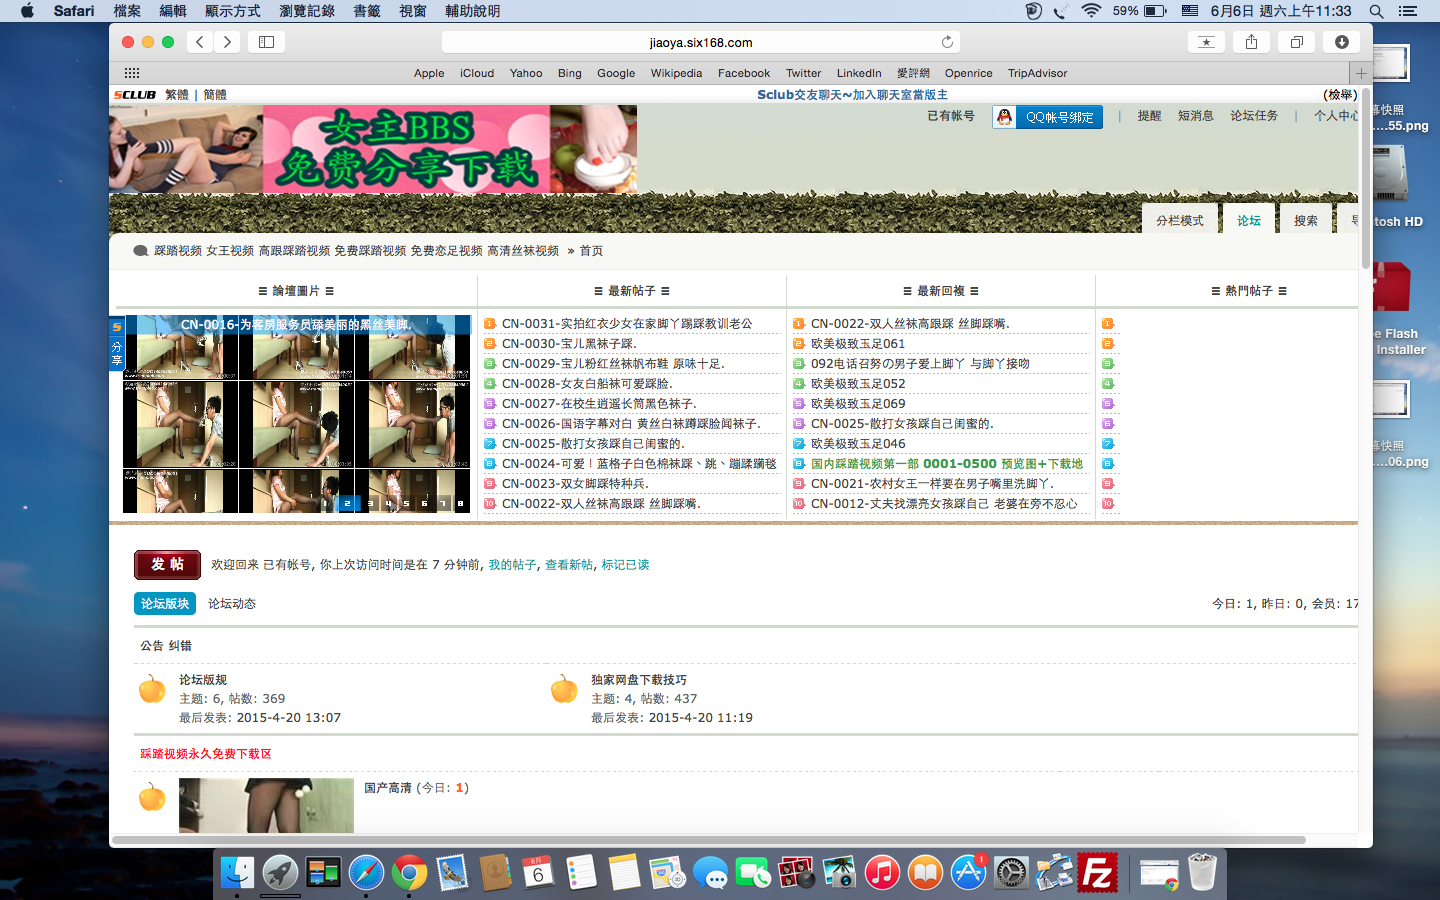Open System Preferences from the Dock
Image resolution: width=1440 pixels, height=900 pixels.
[1011, 873]
